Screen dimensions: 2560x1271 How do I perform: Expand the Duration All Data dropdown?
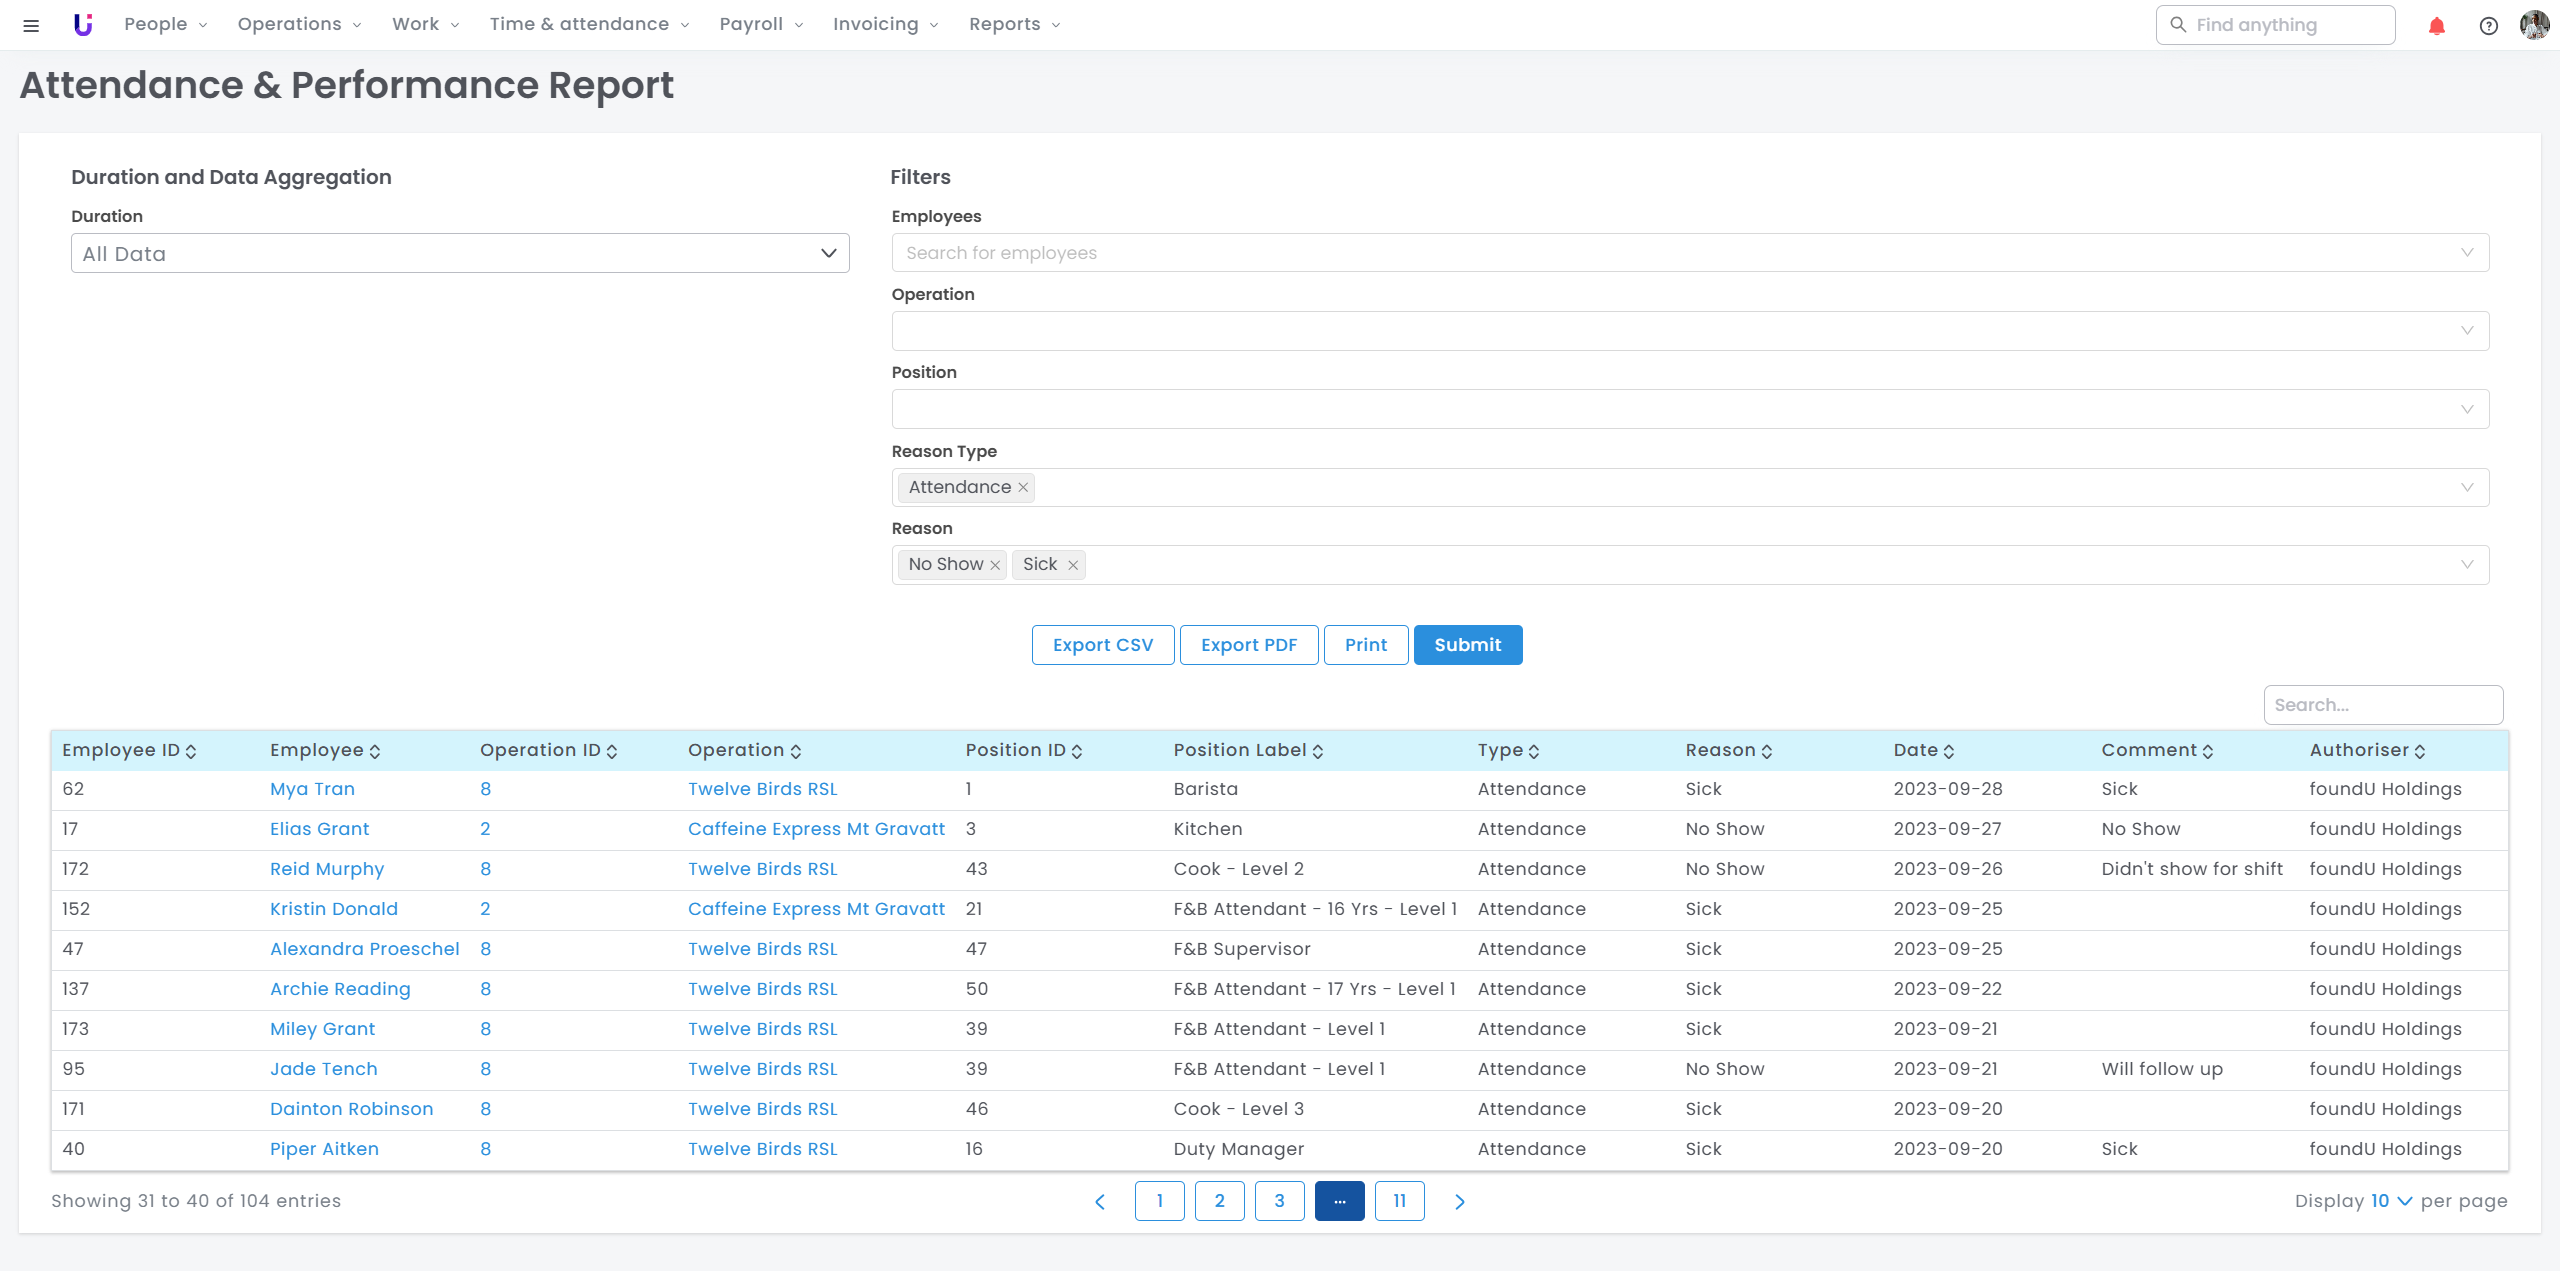tap(460, 254)
